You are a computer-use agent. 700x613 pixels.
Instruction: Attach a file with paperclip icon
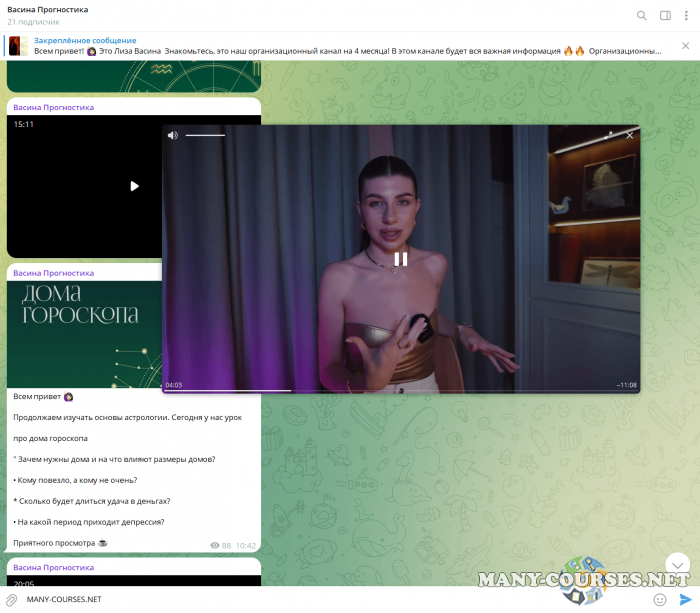(x=12, y=599)
